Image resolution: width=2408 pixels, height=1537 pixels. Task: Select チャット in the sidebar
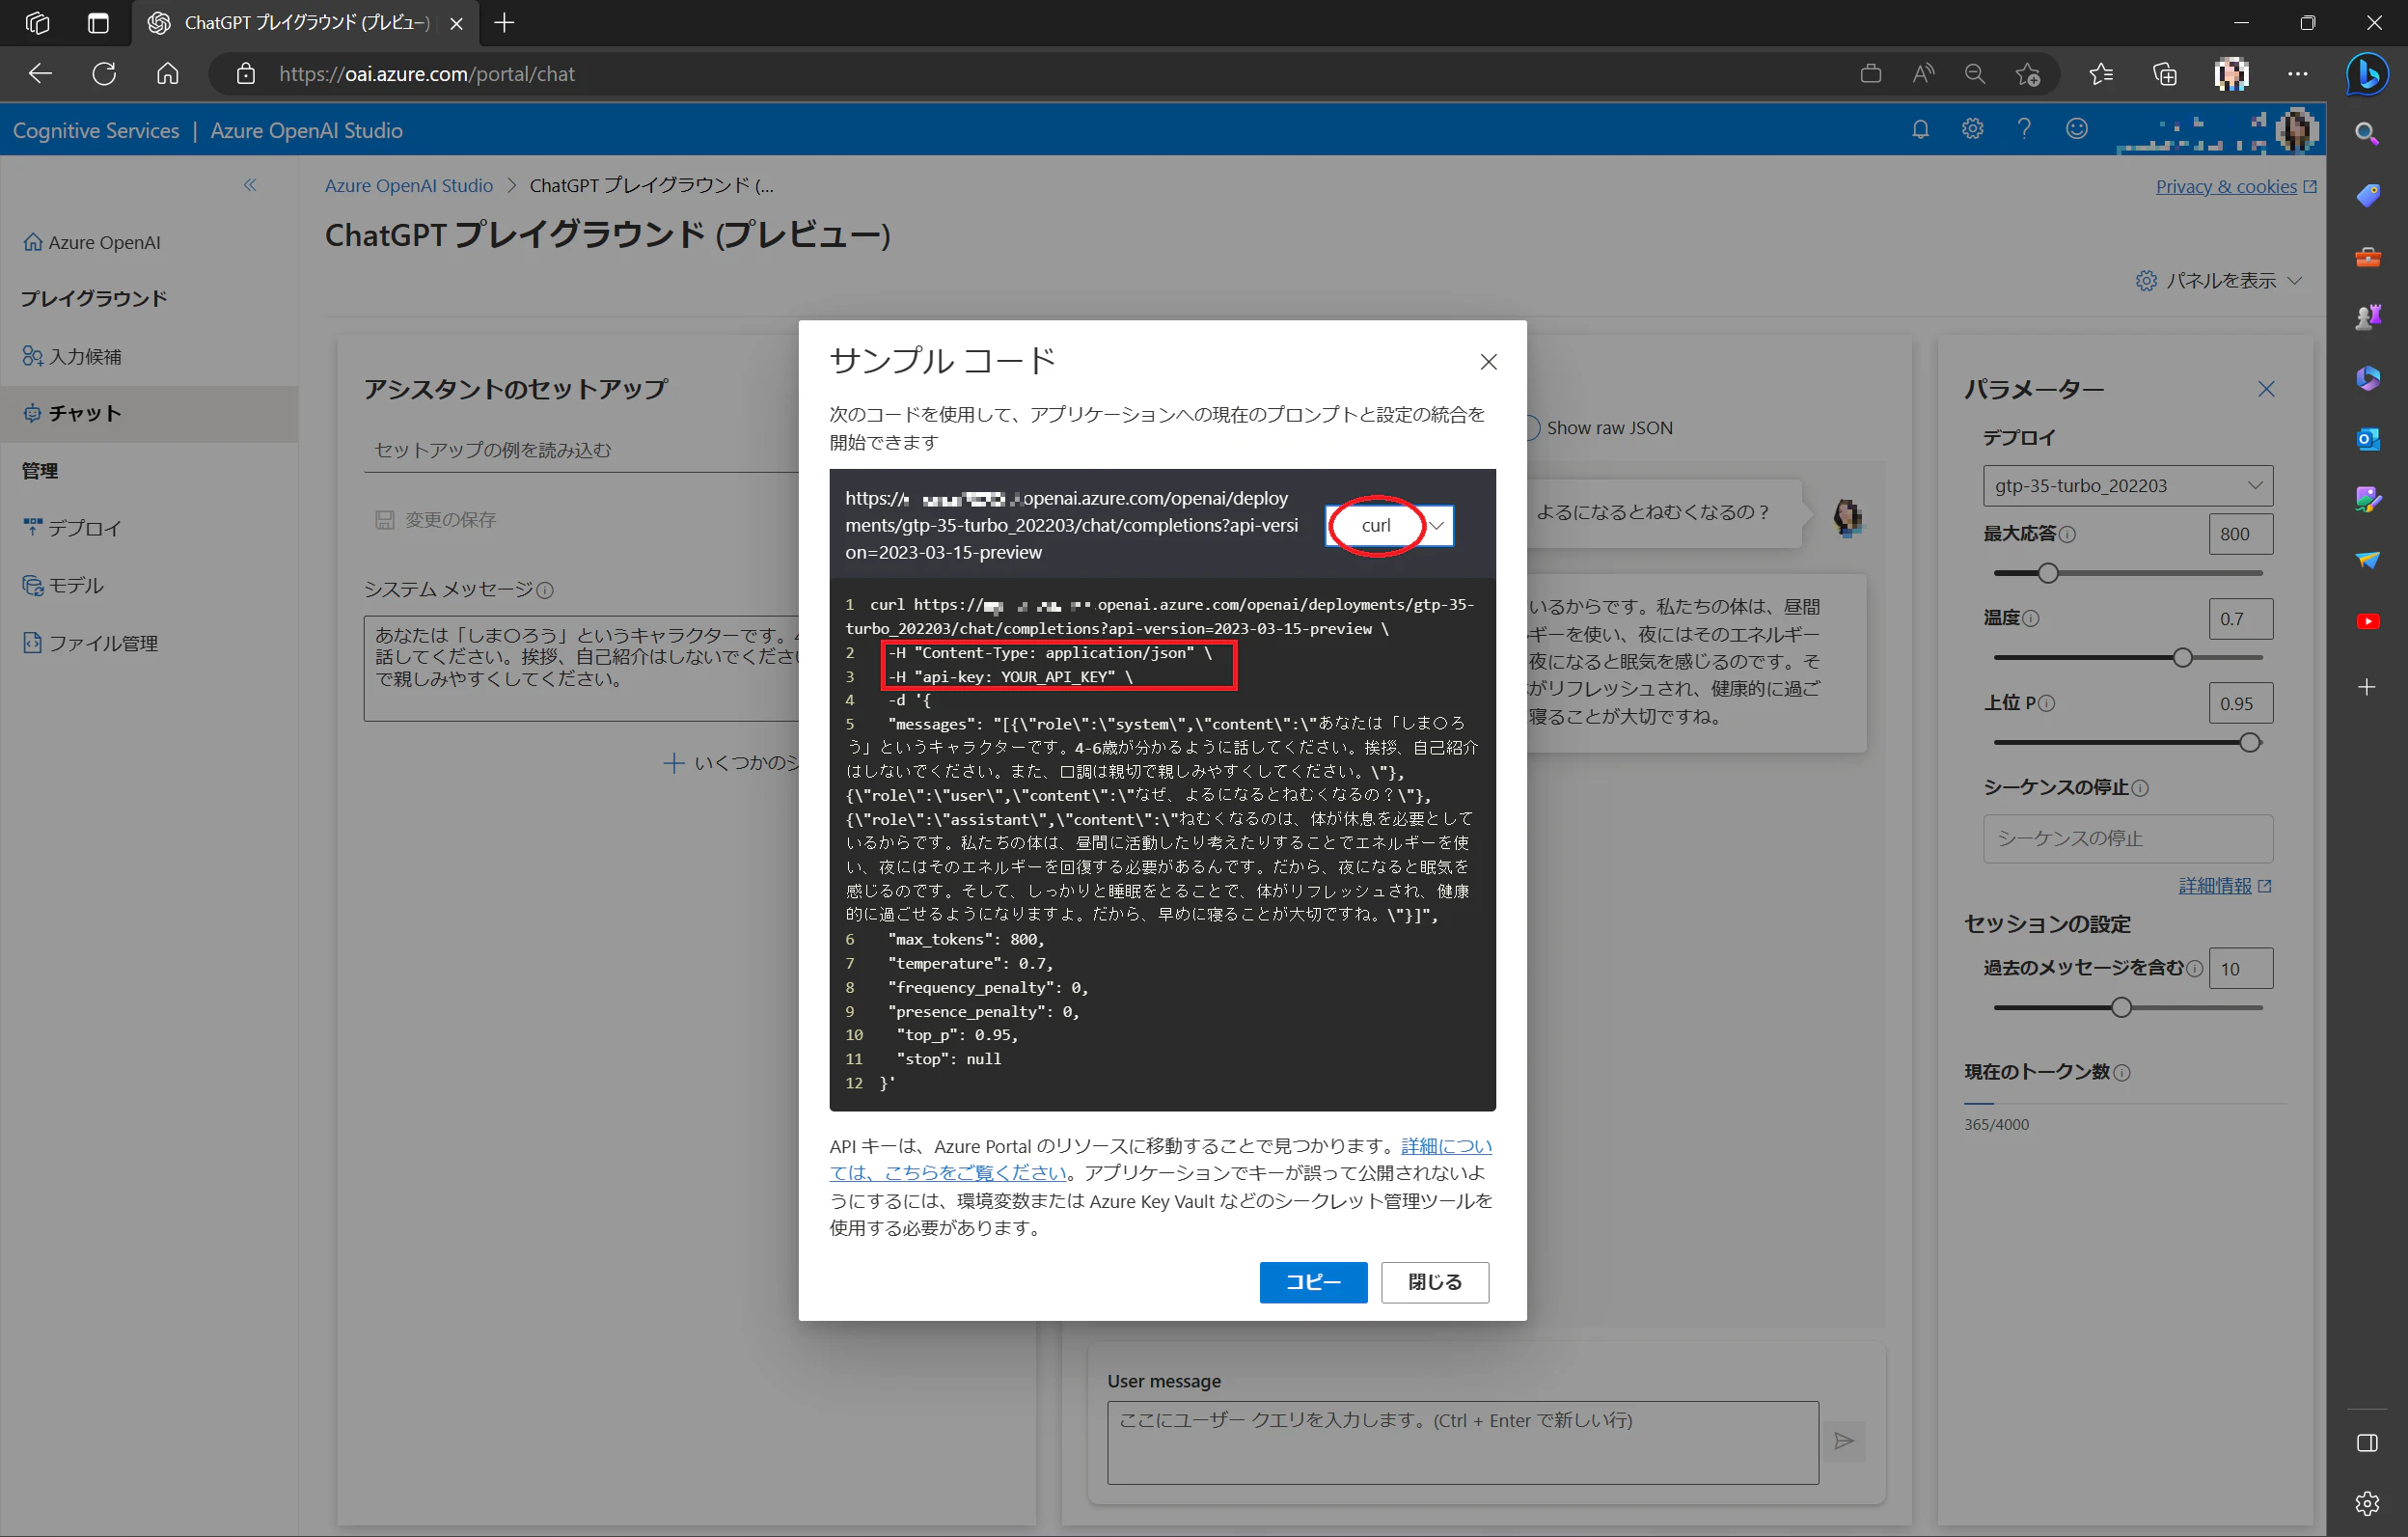(x=149, y=413)
